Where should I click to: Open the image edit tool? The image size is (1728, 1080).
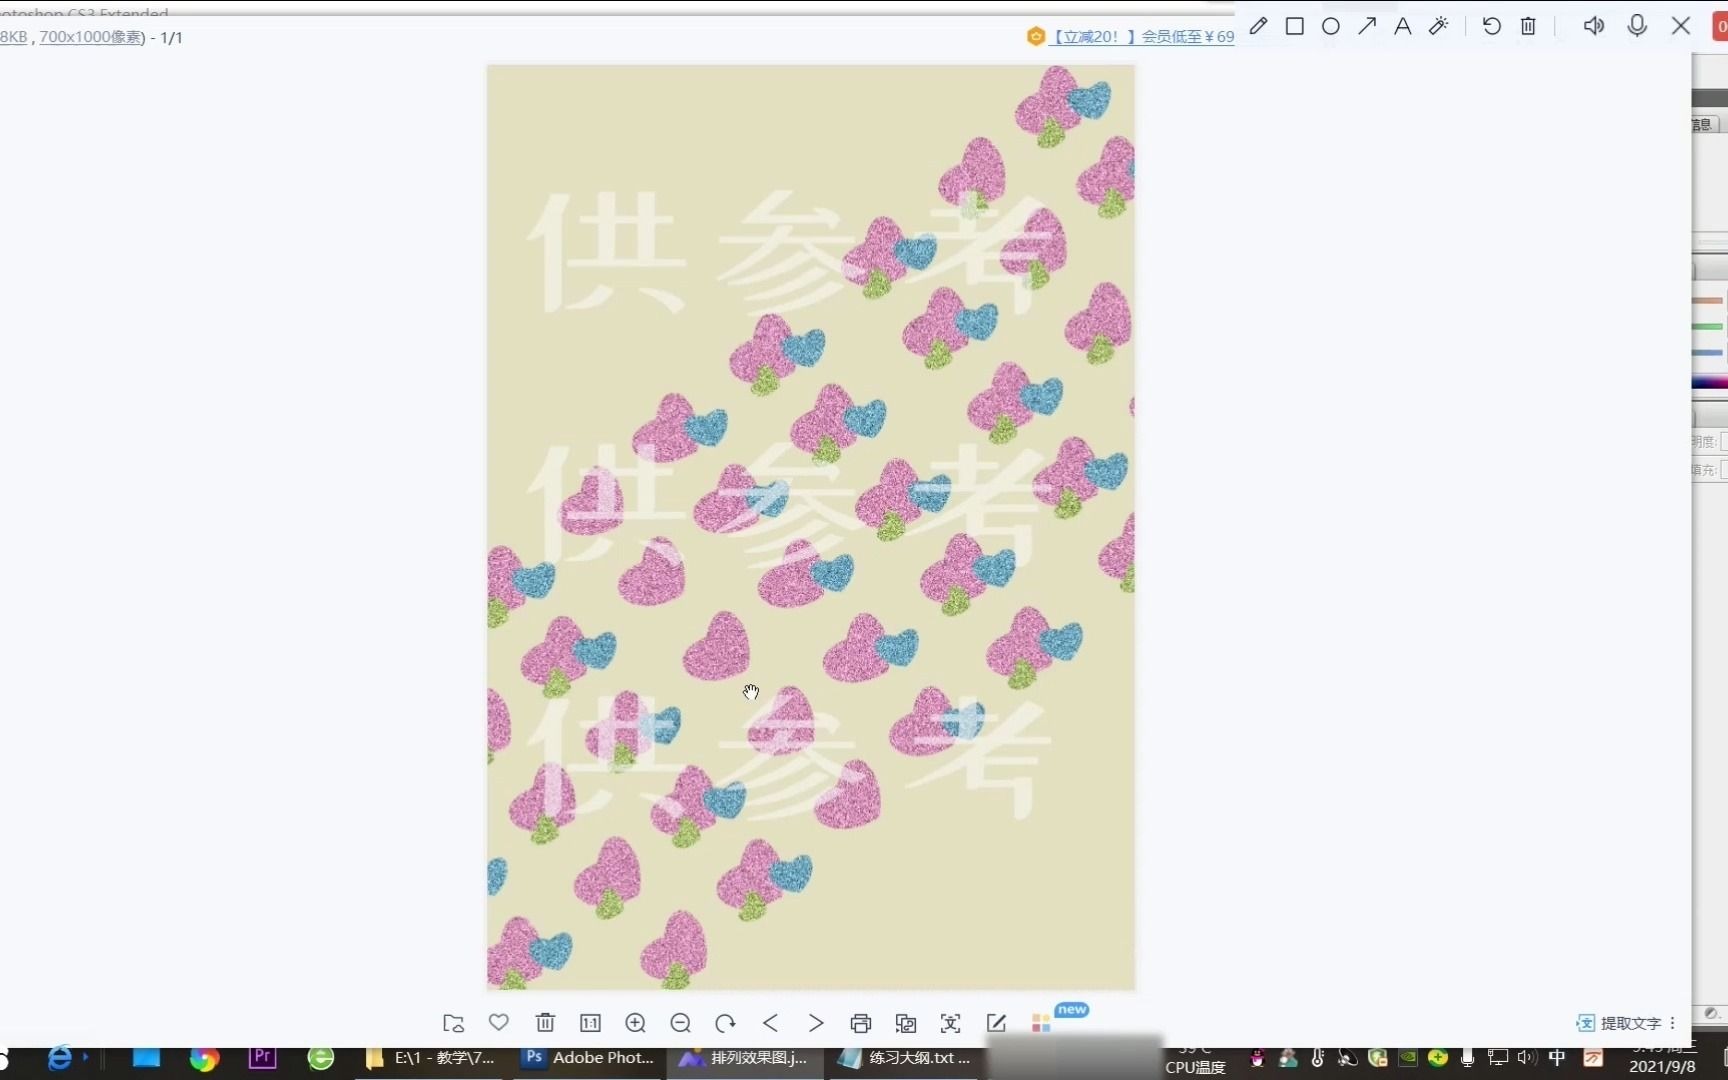point(996,1023)
